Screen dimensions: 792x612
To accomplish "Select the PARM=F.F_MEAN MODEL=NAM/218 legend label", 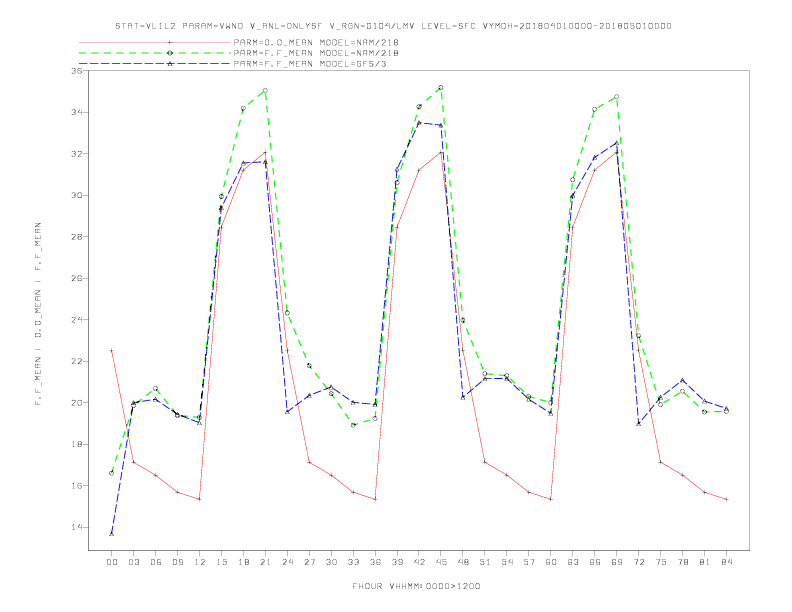I will pyautogui.click(x=316, y=53).
